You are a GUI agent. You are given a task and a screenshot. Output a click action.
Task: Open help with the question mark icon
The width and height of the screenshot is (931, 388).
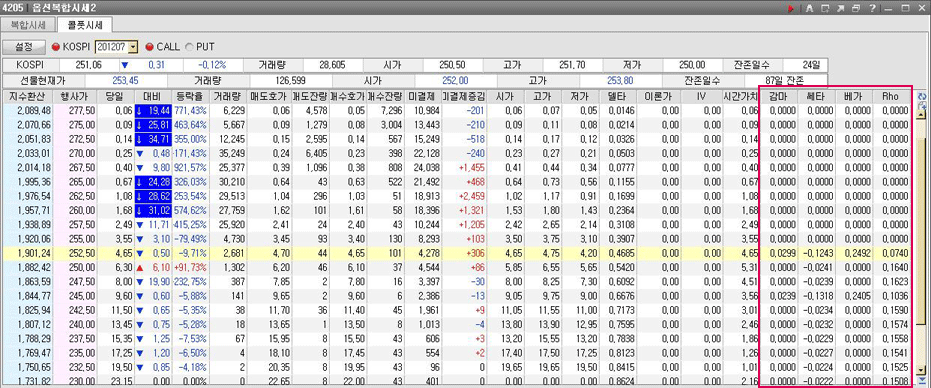[x=872, y=8]
